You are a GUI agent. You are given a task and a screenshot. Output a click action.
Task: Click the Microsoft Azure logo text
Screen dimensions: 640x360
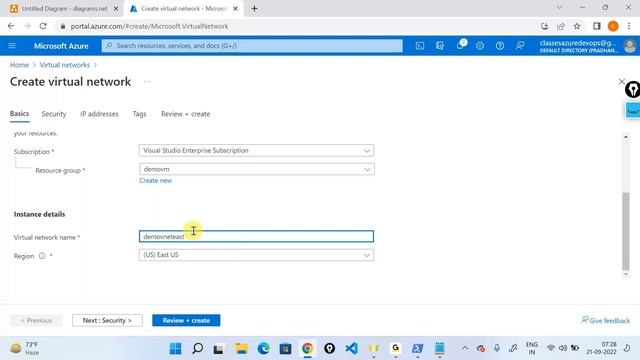pyautogui.click(x=61, y=46)
